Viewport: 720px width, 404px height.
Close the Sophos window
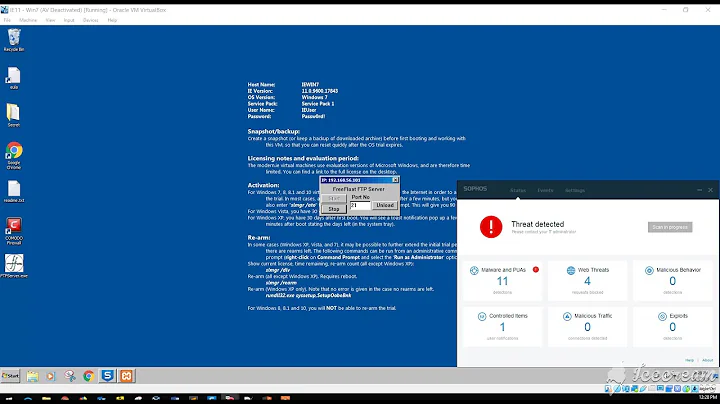[x=710, y=190]
